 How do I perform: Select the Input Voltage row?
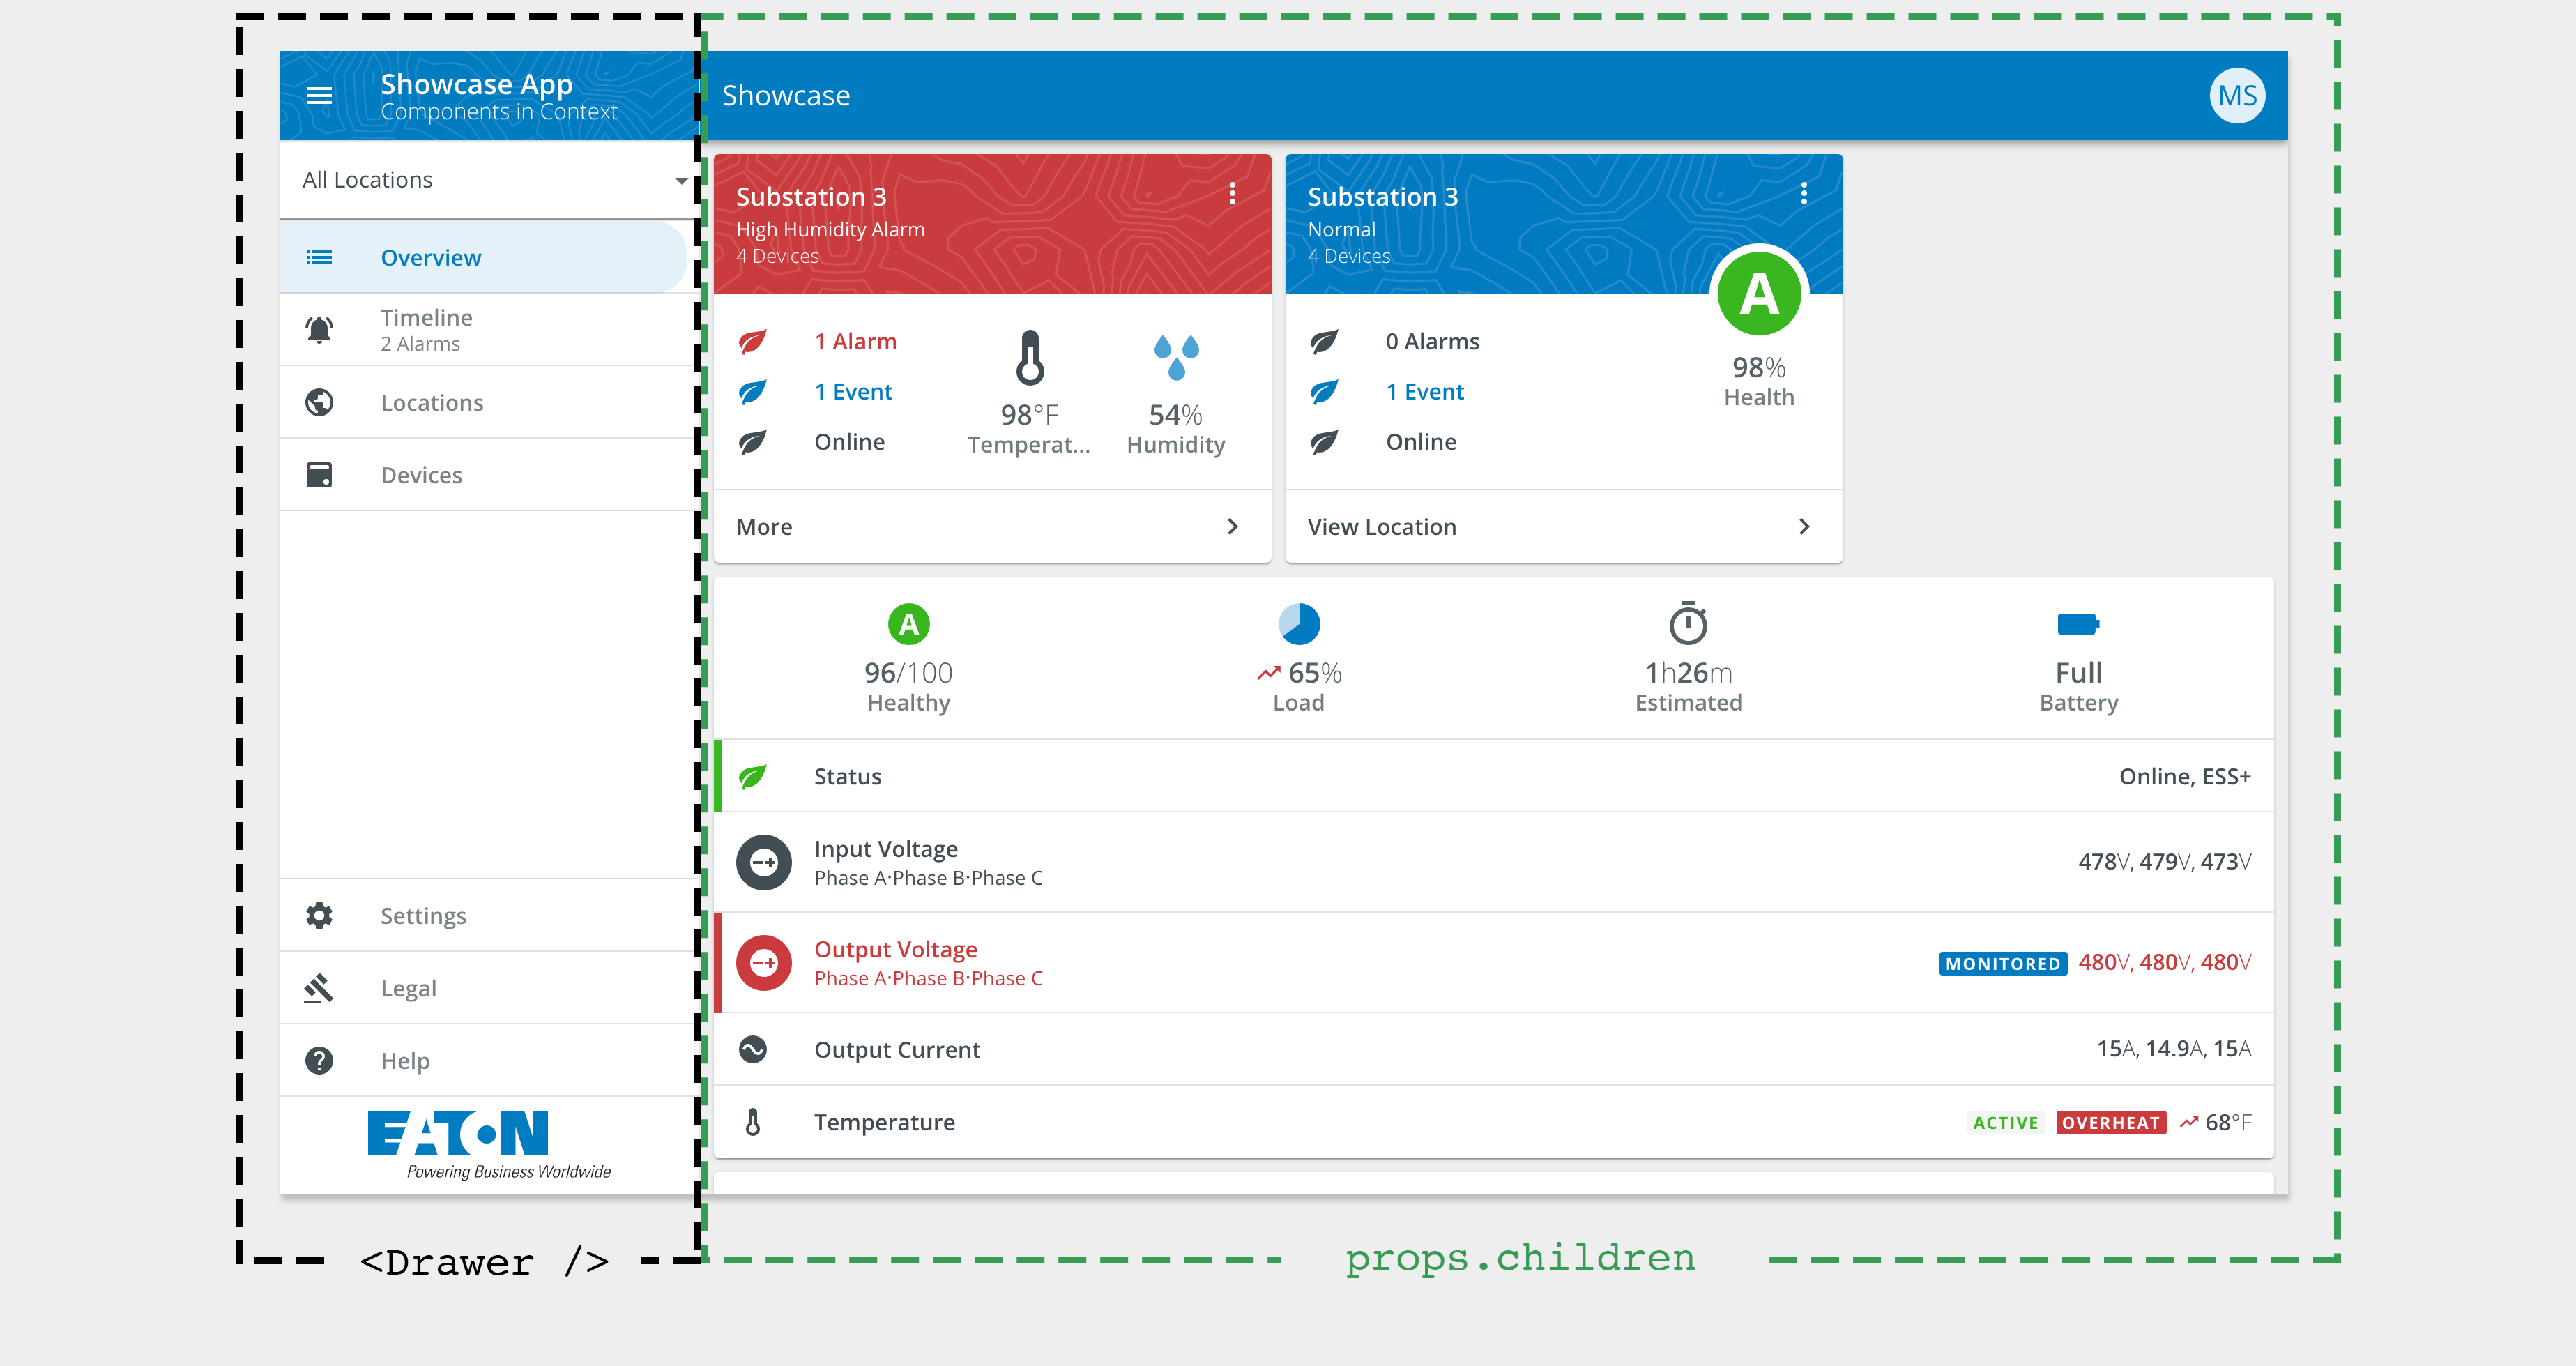point(1494,863)
